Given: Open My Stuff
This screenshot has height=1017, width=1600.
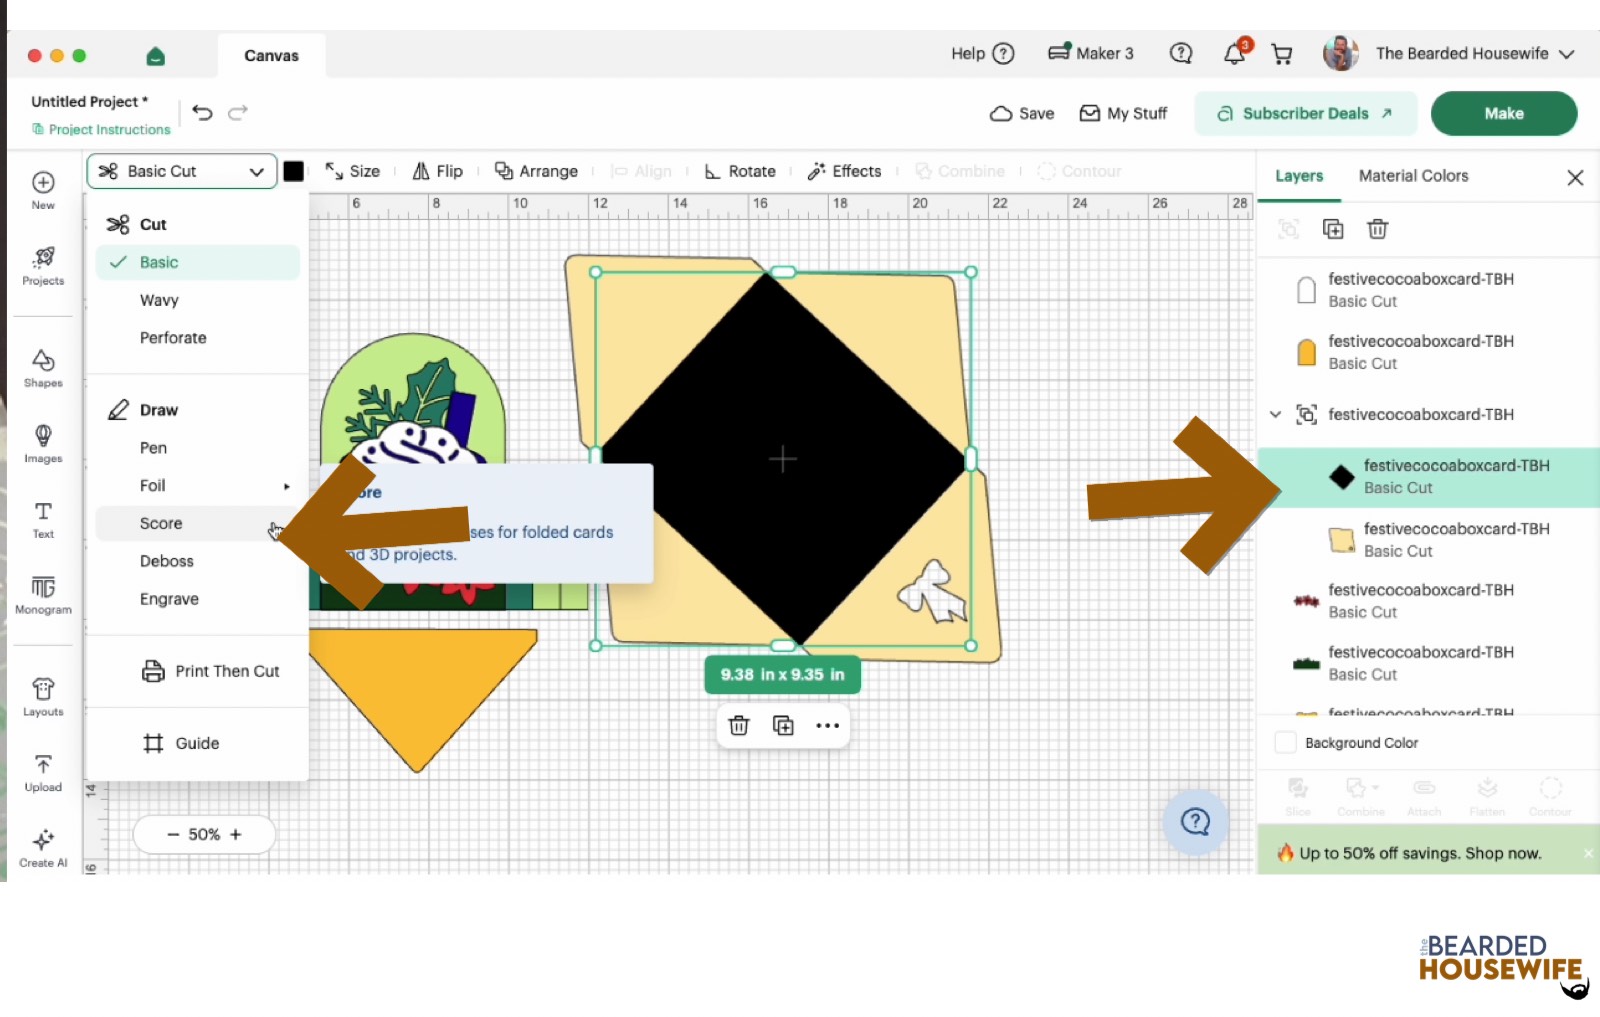Looking at the screenshot, I should pyautogui.click(x=1123, y=113).
